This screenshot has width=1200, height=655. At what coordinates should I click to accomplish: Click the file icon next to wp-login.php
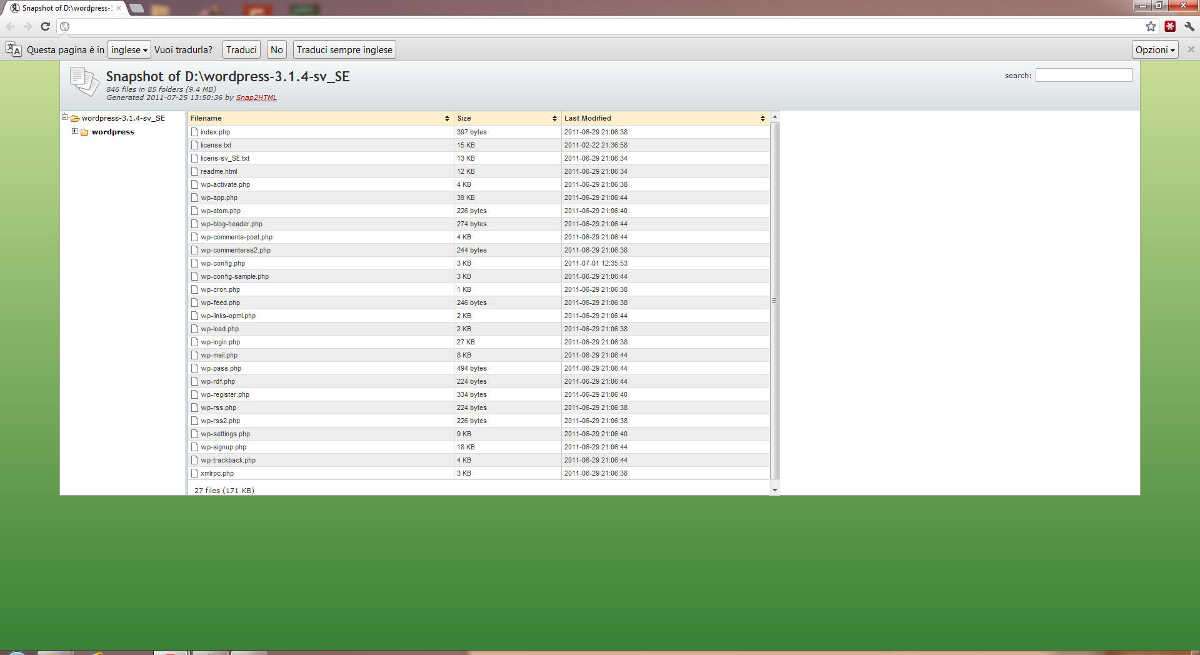coord(195,342)
